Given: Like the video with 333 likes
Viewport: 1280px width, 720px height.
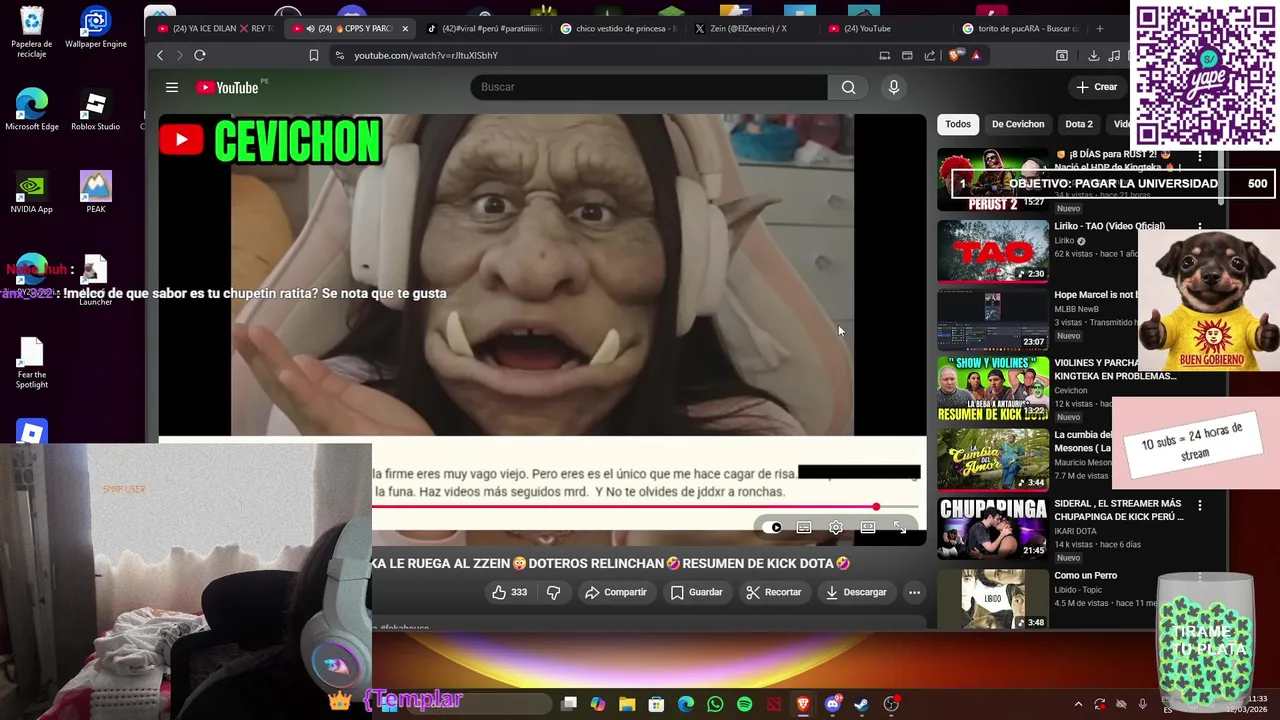Looking at the screenshot, I should (510, 592).
